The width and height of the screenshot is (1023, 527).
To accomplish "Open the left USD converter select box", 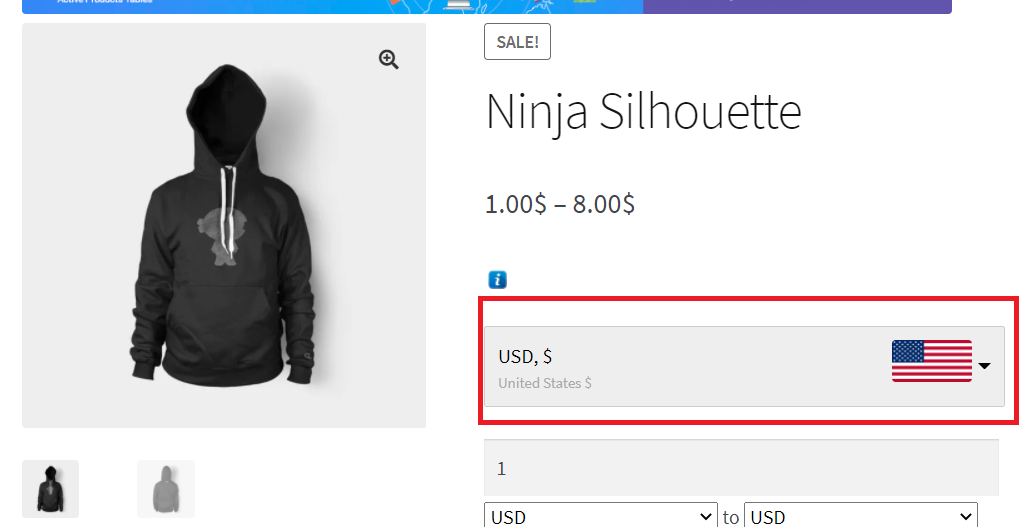I will tap(600, 516).
